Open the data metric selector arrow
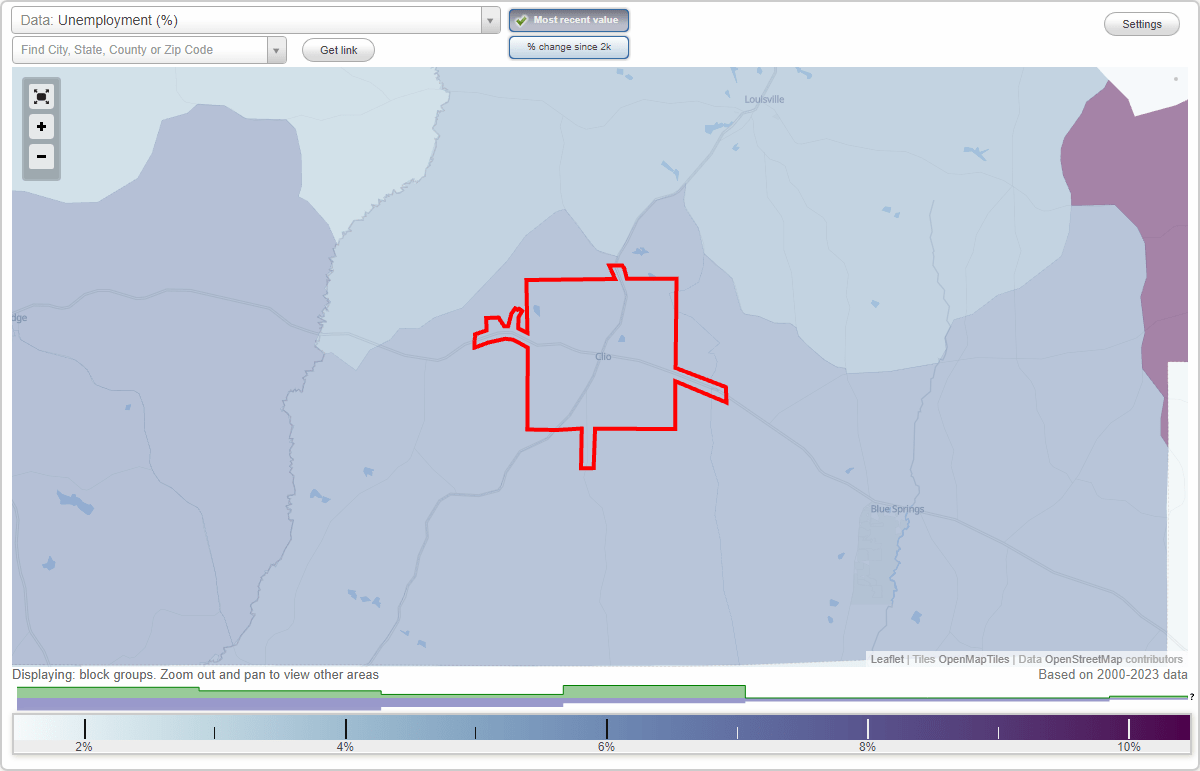This screenshot has height=771, width=1200. pos(489,19)
